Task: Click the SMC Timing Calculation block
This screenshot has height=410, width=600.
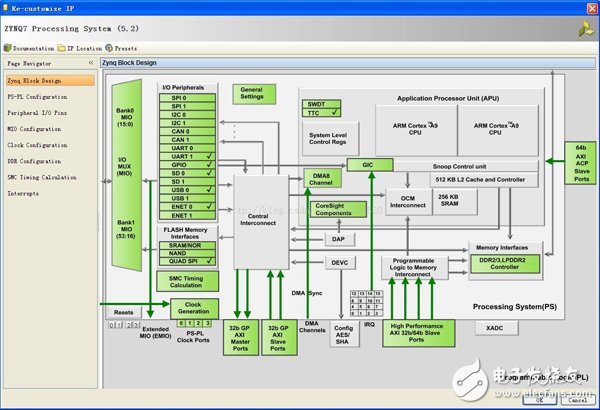Action: point(188,283)
